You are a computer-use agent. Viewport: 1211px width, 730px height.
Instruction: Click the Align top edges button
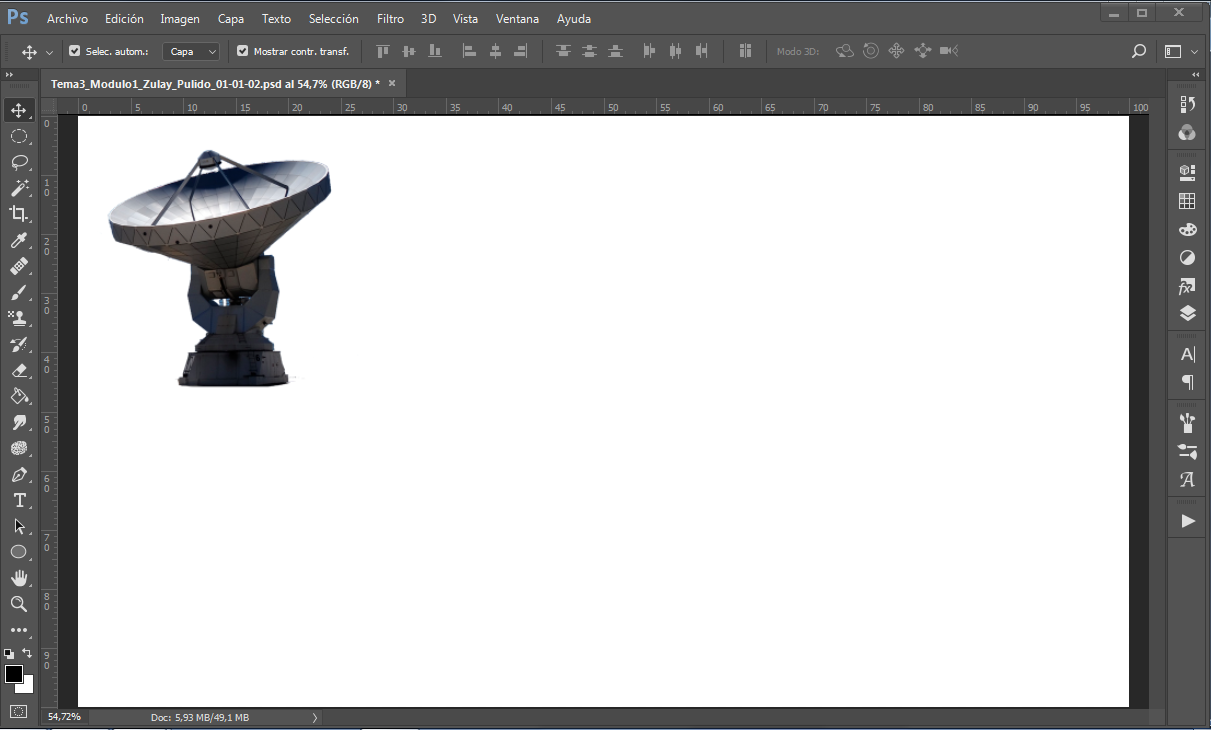coord(382,51)
